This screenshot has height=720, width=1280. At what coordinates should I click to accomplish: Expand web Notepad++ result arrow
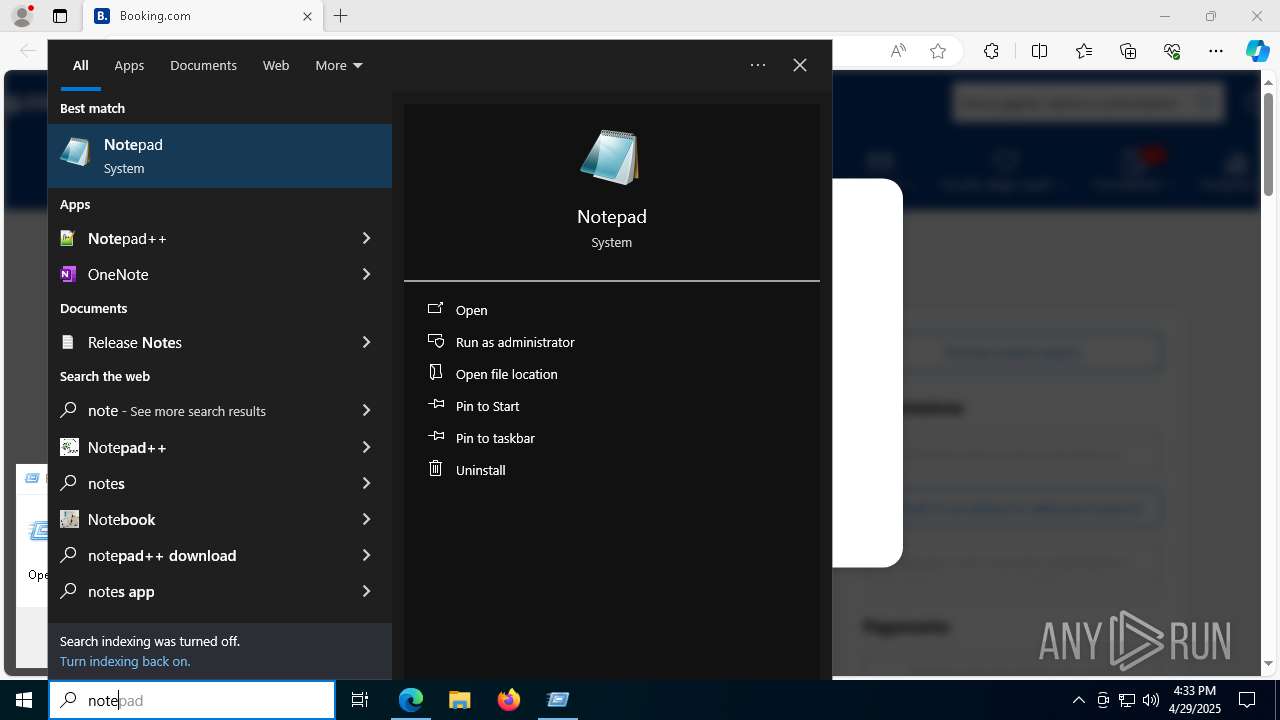(366, 447)
